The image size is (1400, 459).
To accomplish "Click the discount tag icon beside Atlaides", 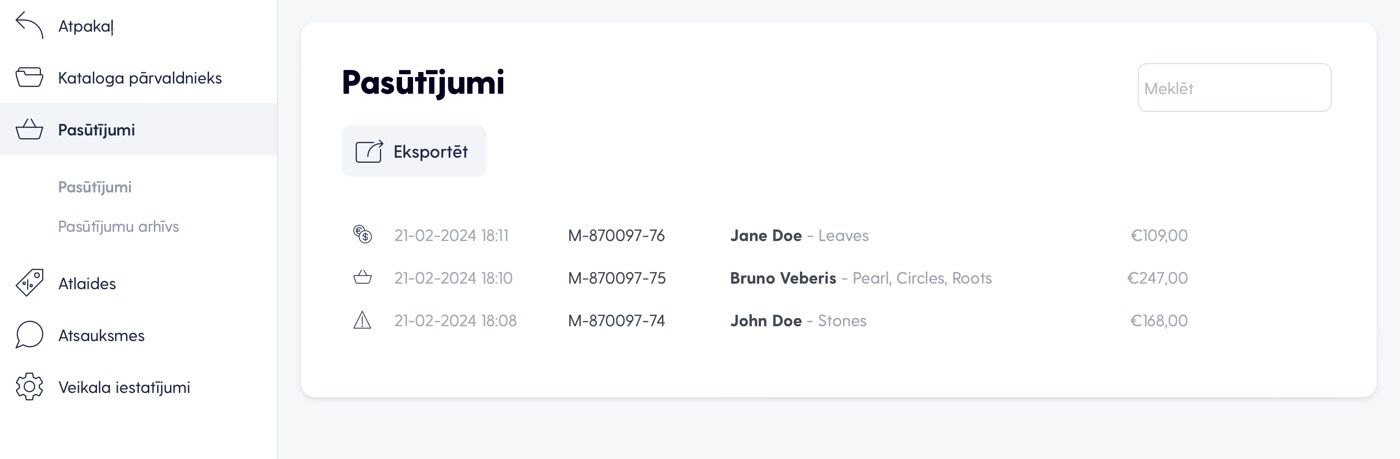I will 29,284.
